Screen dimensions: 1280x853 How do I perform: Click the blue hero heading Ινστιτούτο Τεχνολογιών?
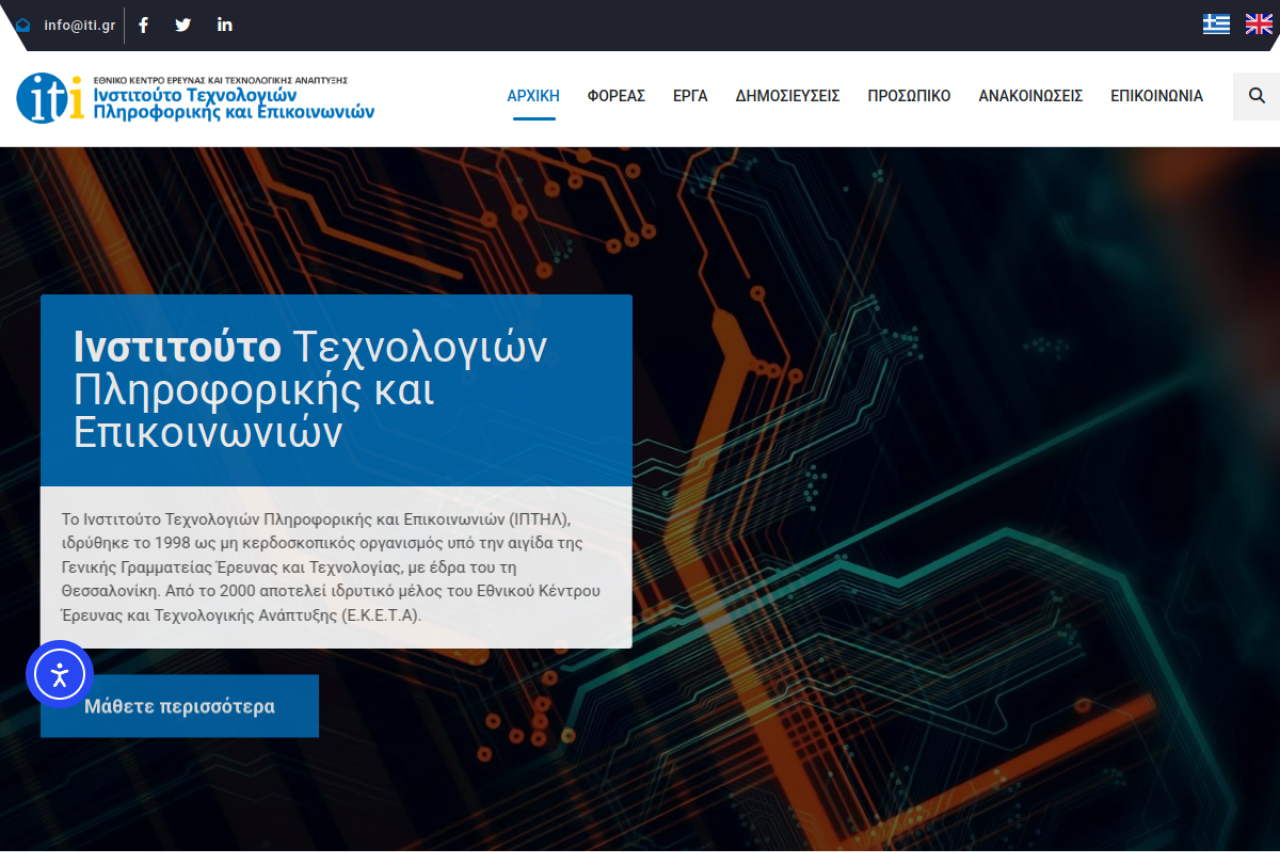click(310, 389)
